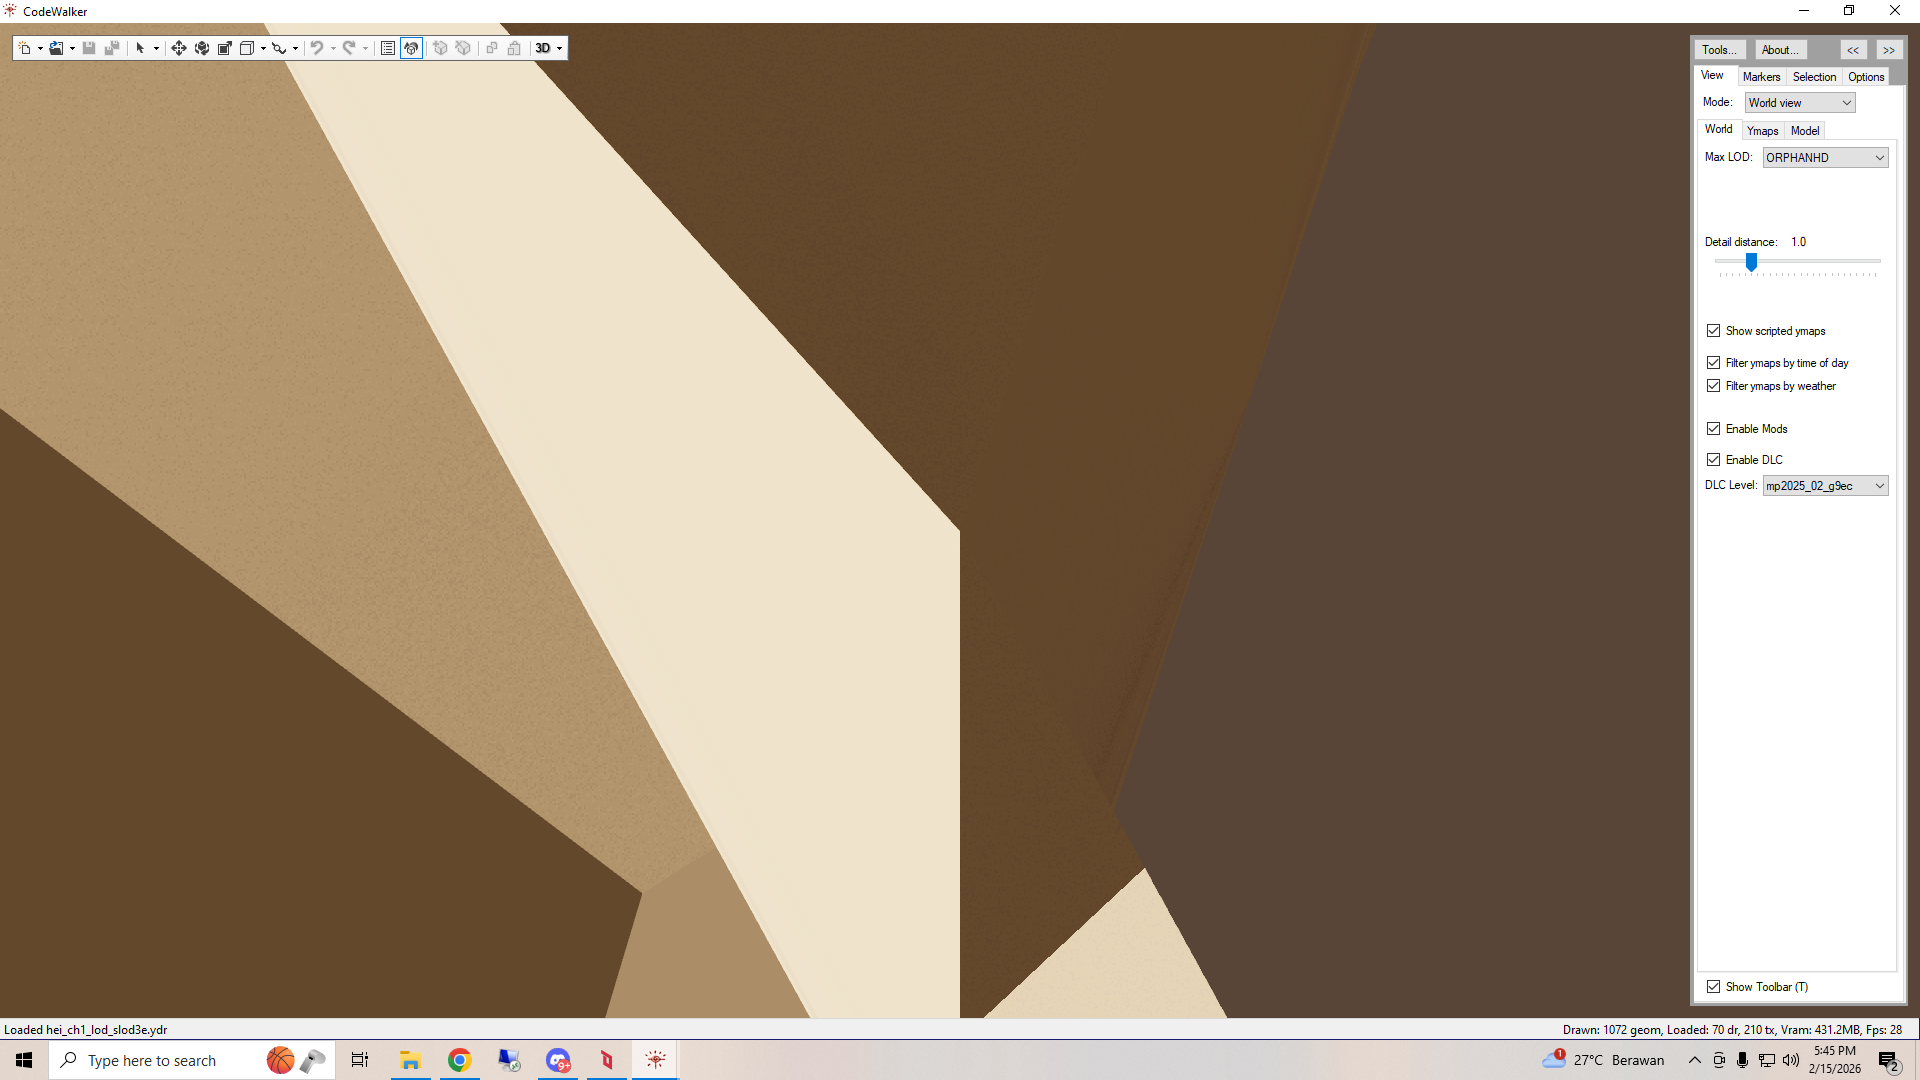Image resolution: width=1920 pixels, height=1080 pixels.
Task: Click the >> panel collapse button
Action: click(x=1889, y=50)
